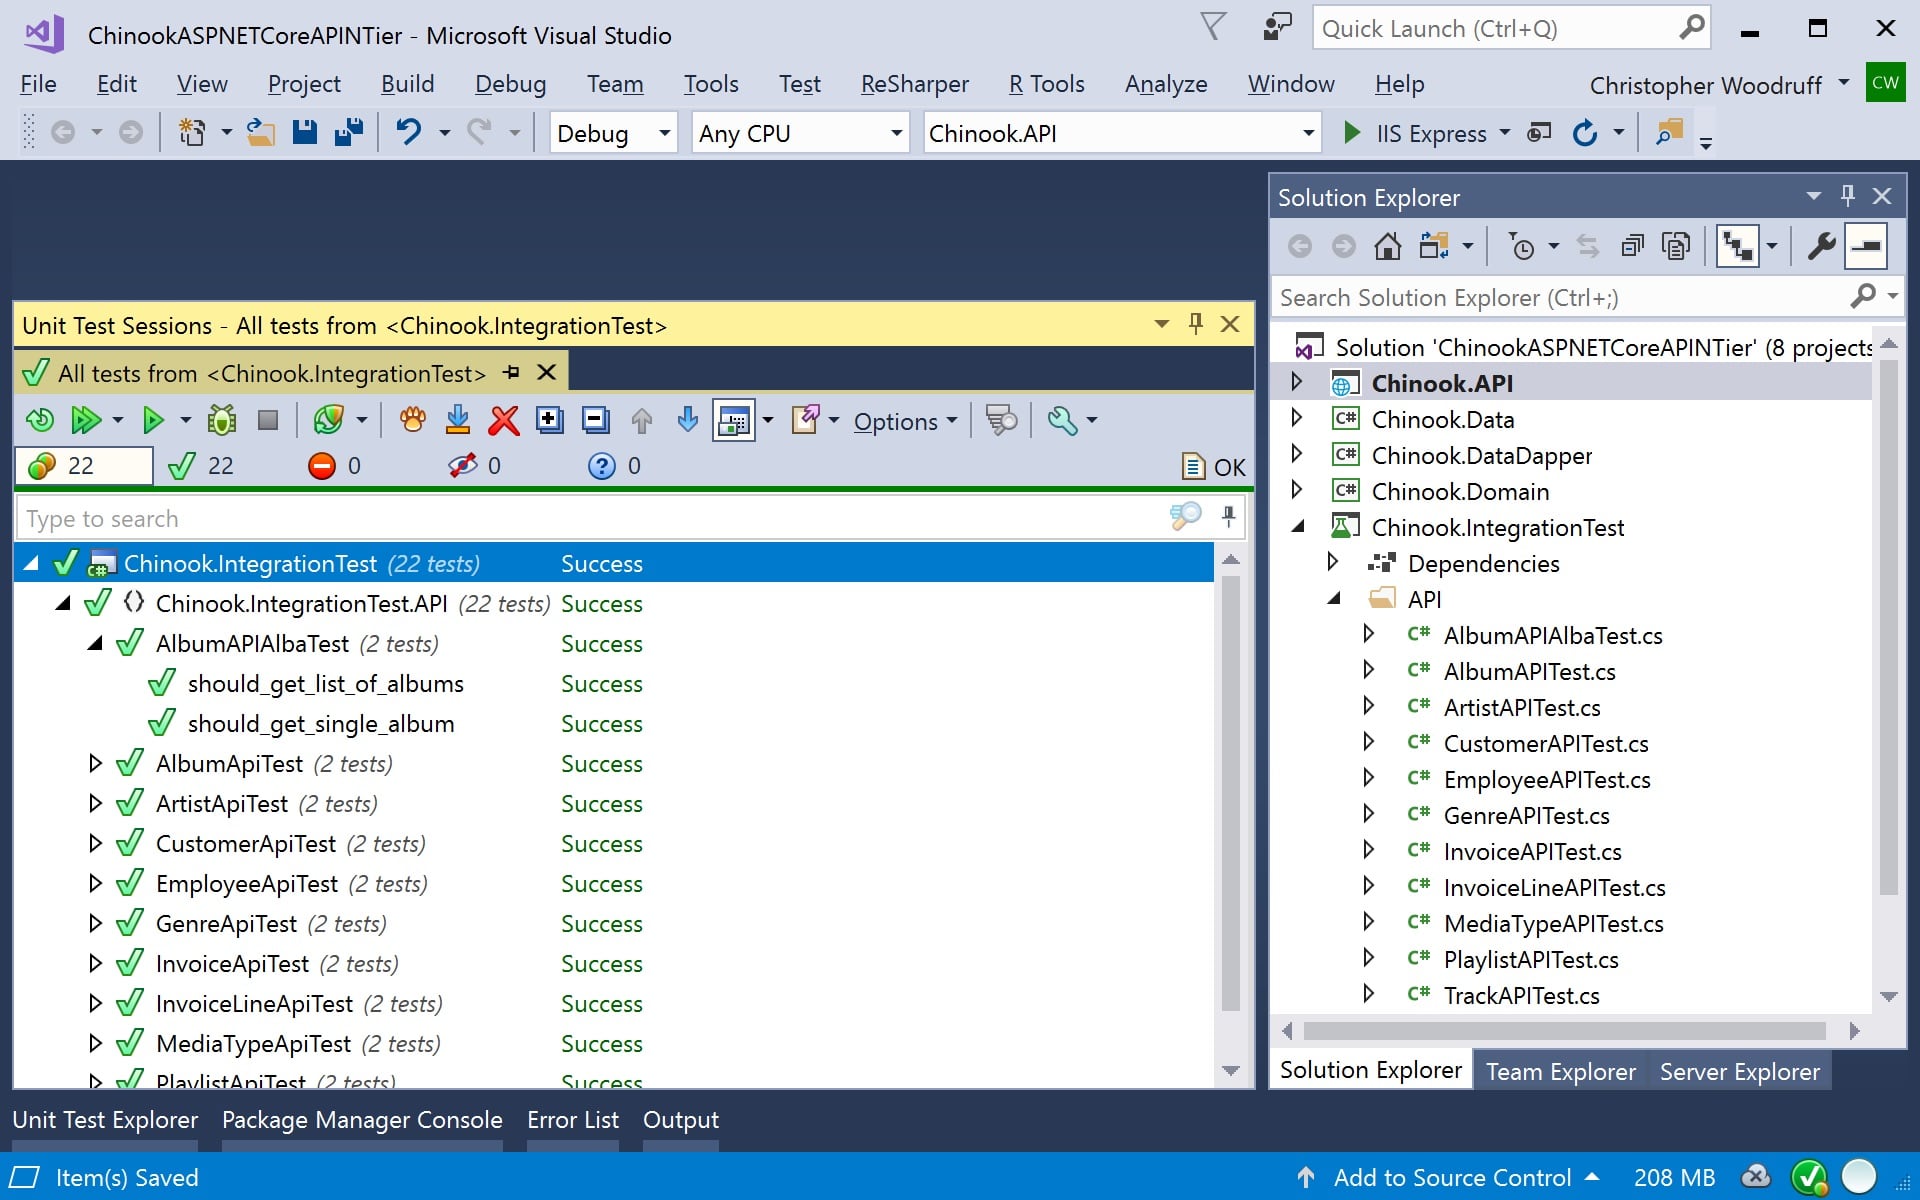The height and width of the screenshot is (1200, 1920).
Task: Open the ReSharper menu
Action: click(914, 84)
